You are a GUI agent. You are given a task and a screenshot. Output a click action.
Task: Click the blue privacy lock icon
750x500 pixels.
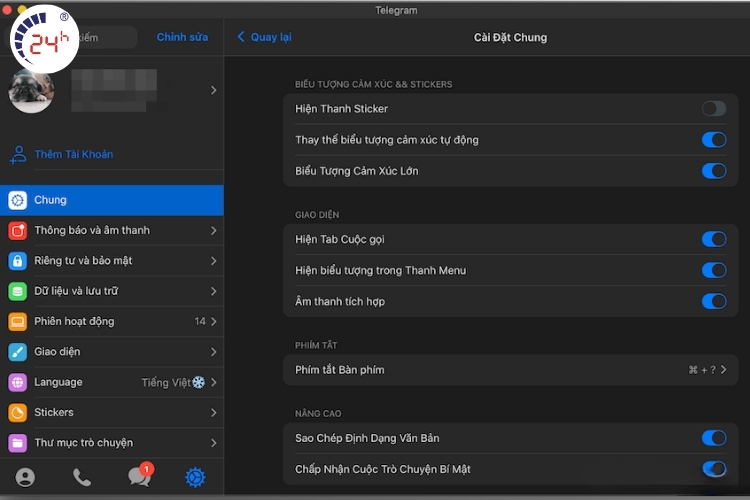pyautogui.click(x=18, y=261)
